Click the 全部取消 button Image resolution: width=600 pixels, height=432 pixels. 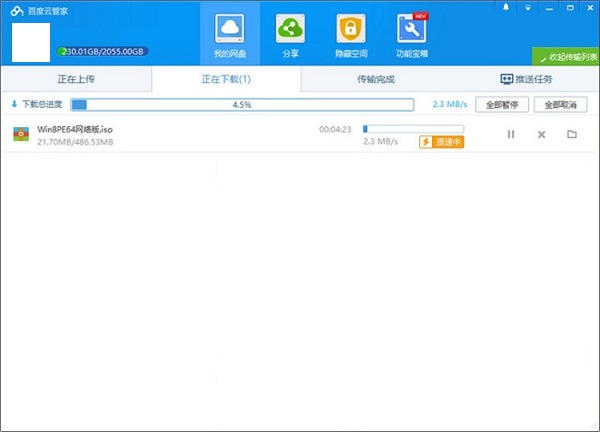pos(560,104)
